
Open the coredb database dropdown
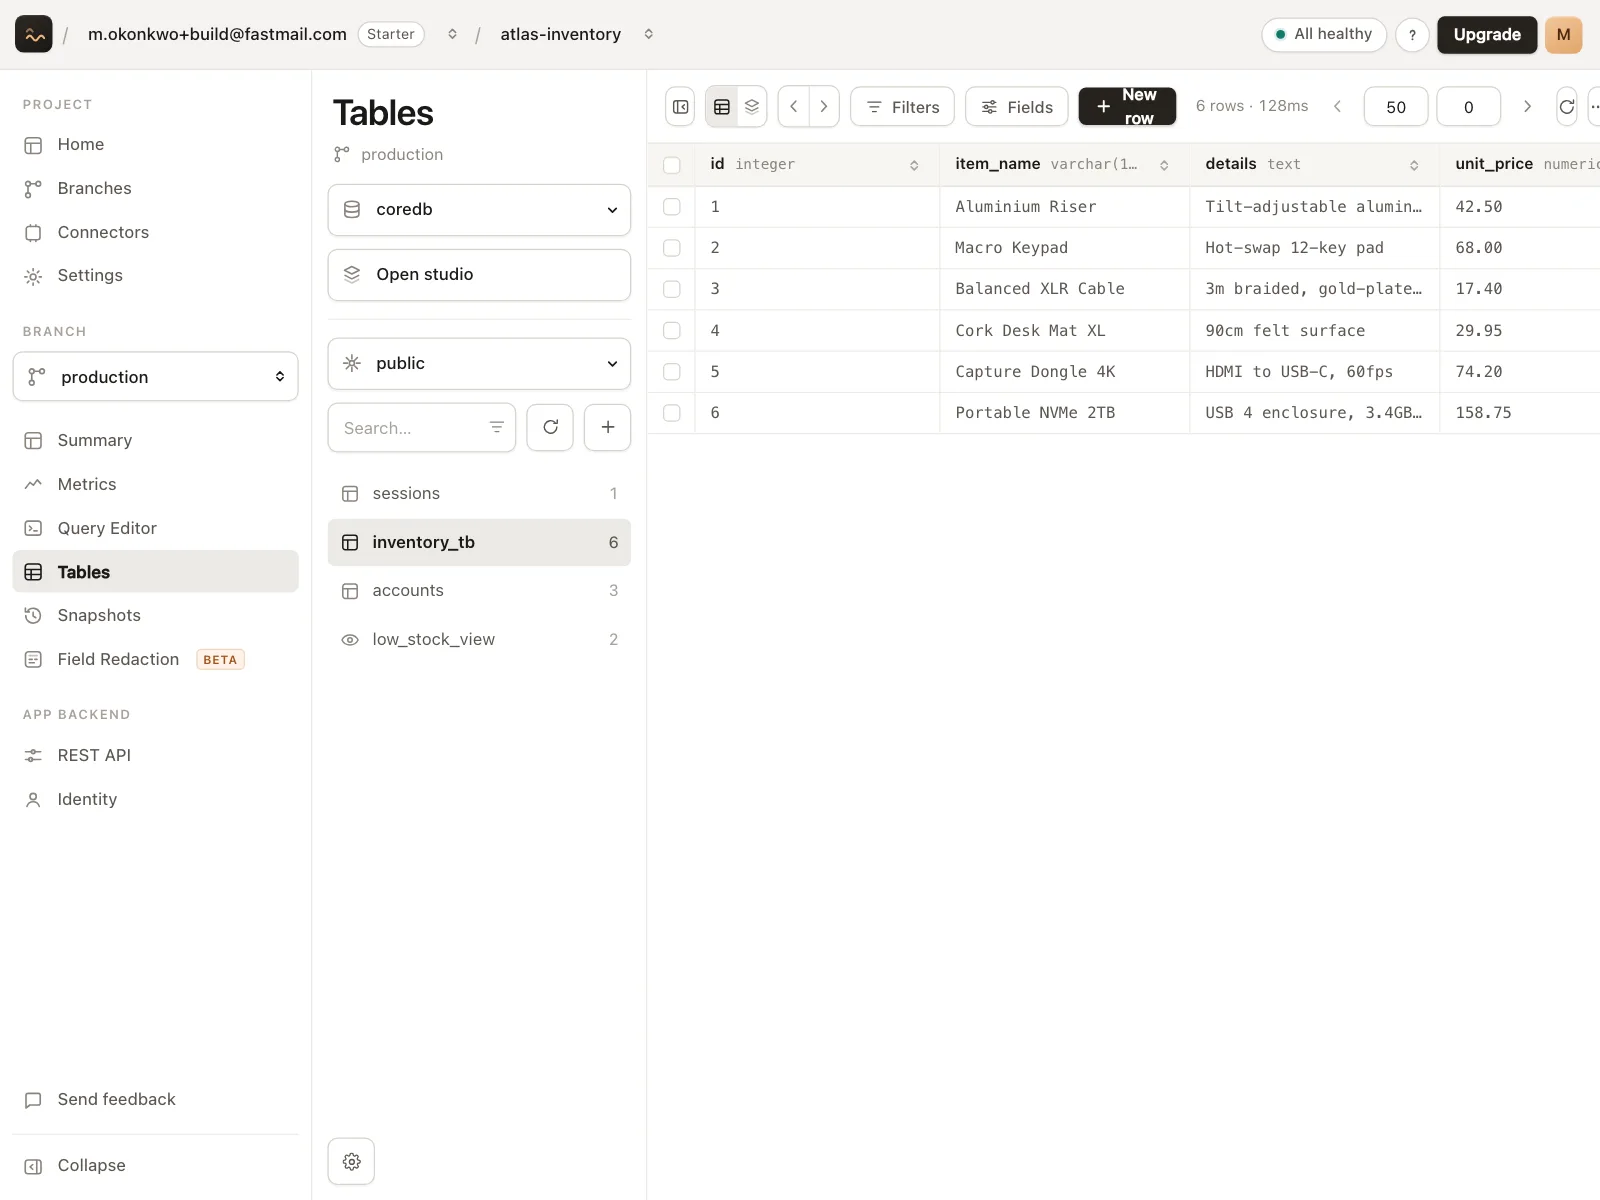tap(479, 210)
